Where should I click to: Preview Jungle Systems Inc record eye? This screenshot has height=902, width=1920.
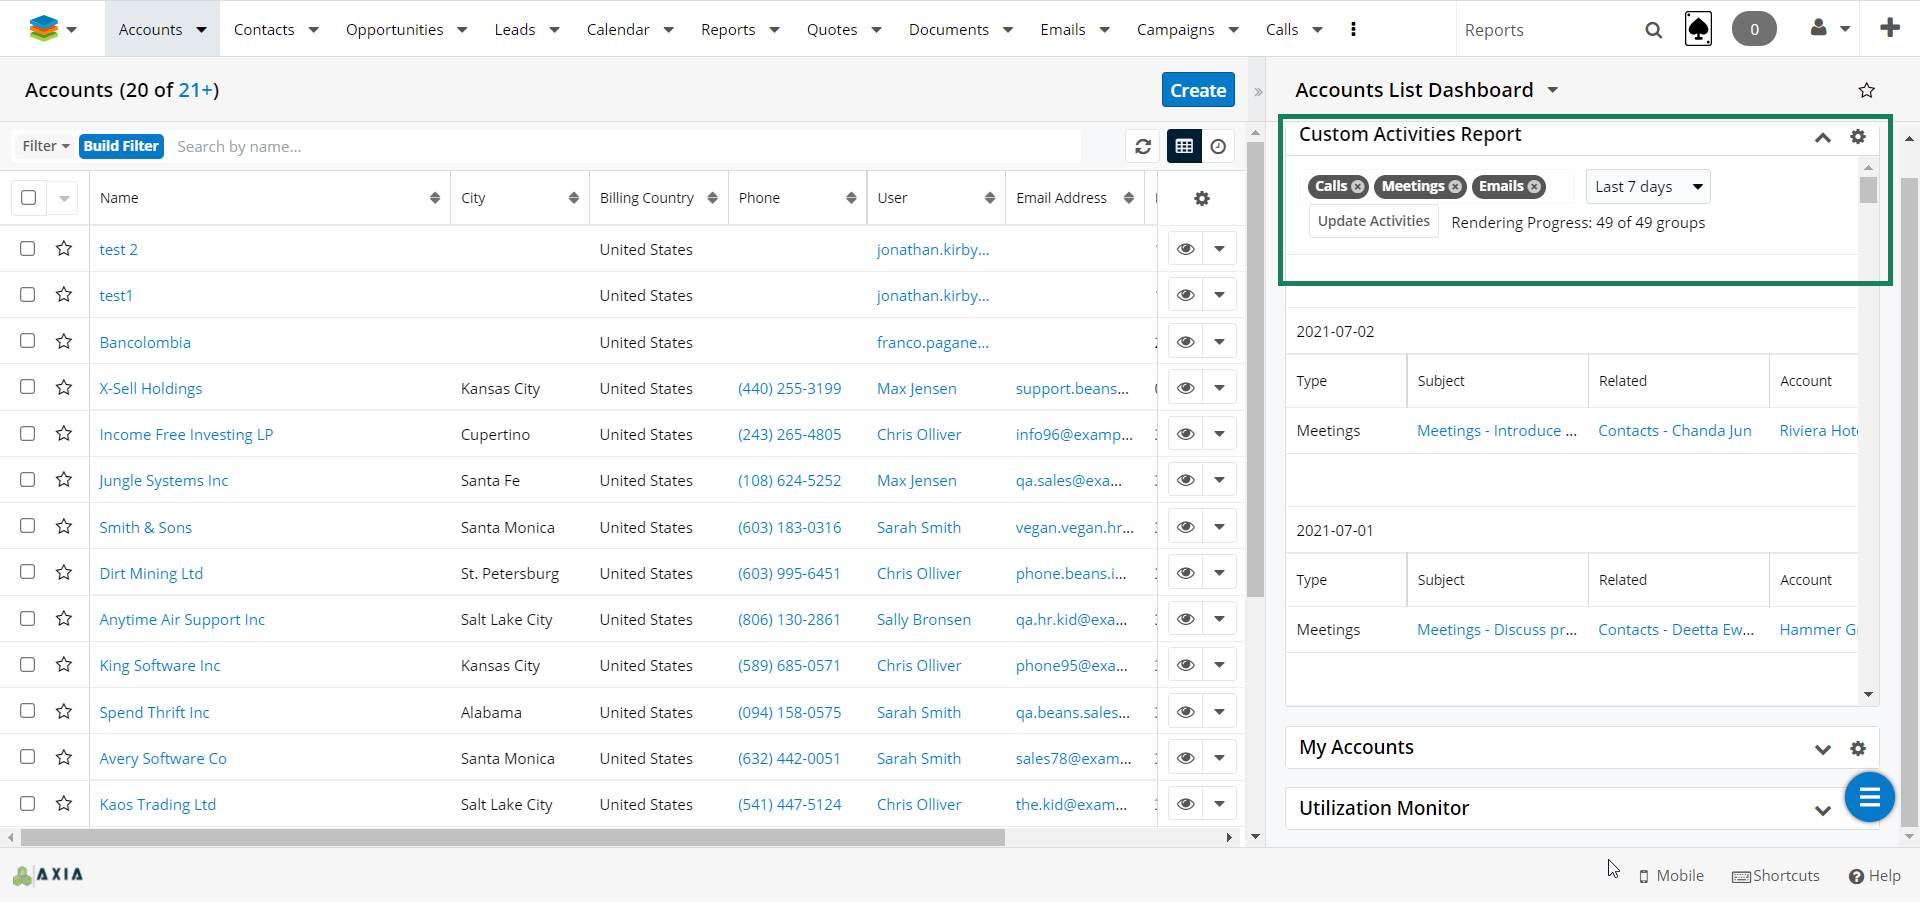pos(1186,480)
